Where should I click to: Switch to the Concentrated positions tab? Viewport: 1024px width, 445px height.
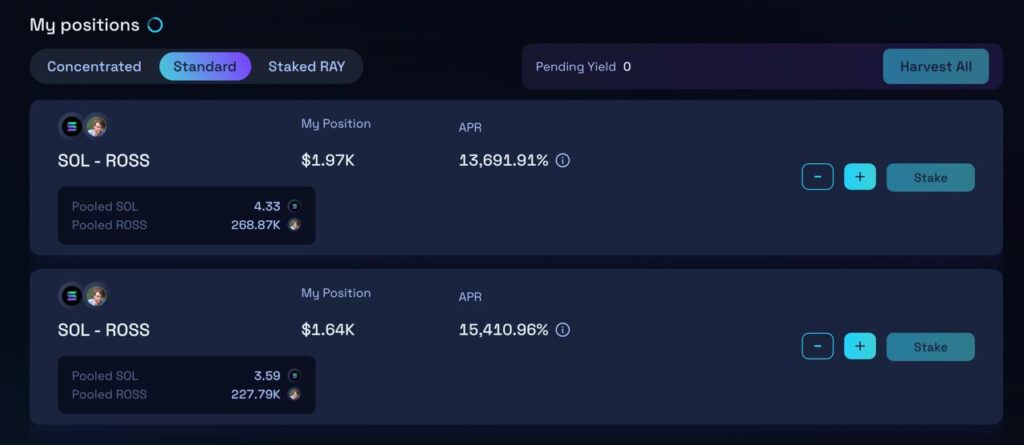pyautogui.click(x=94, y=67)
